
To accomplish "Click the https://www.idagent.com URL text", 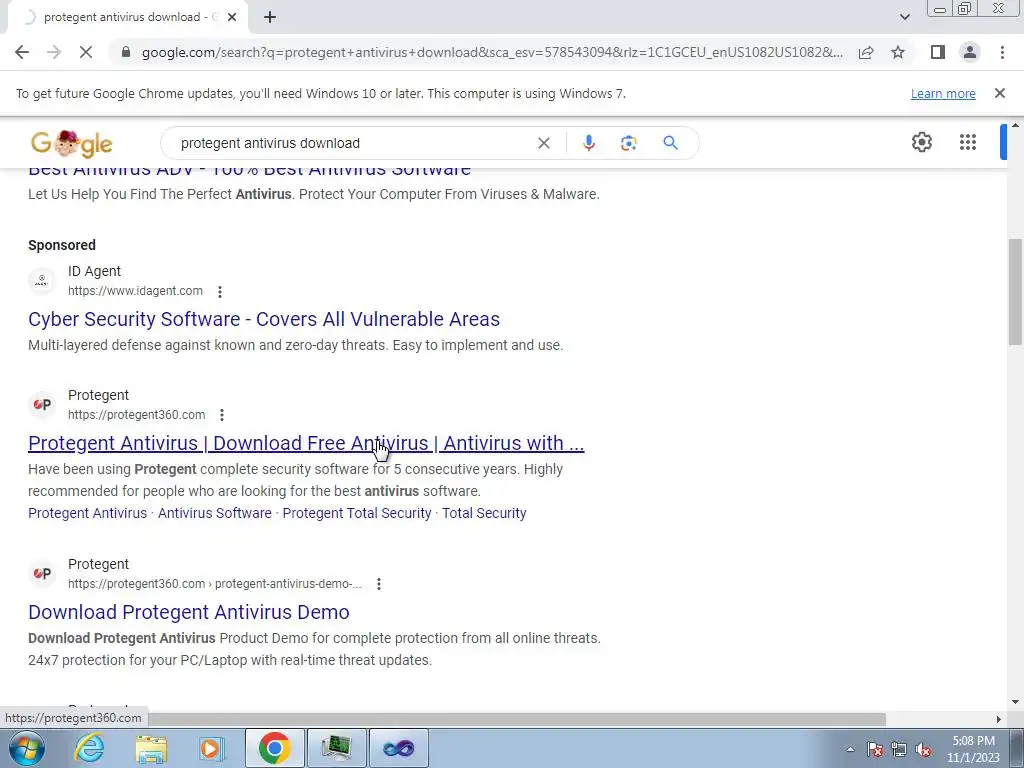I will pyautogui.click(x=135, y=291).
